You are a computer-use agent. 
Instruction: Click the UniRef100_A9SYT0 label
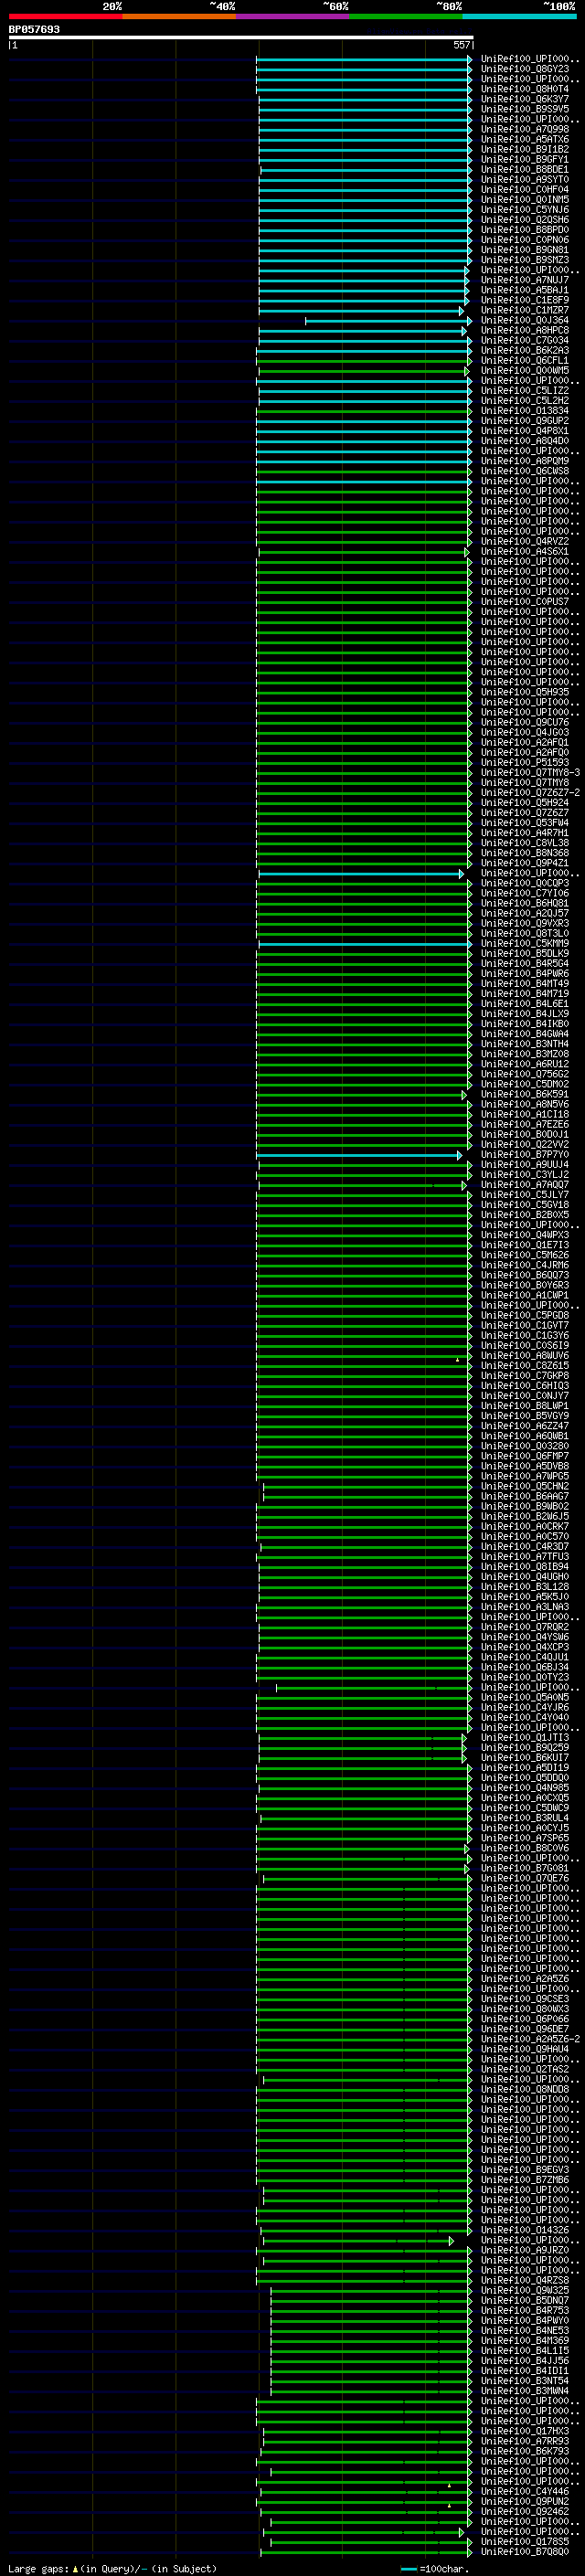pyautogui.click(x=525, y=179)
